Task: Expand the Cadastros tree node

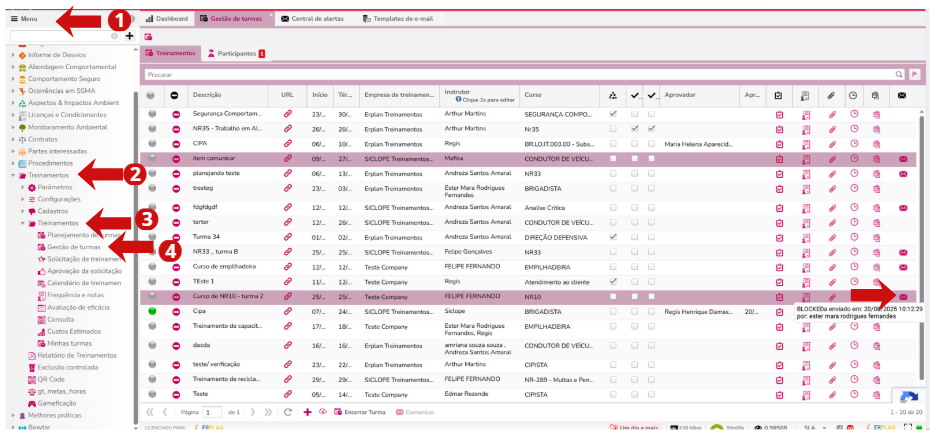Action: point(22,211)
